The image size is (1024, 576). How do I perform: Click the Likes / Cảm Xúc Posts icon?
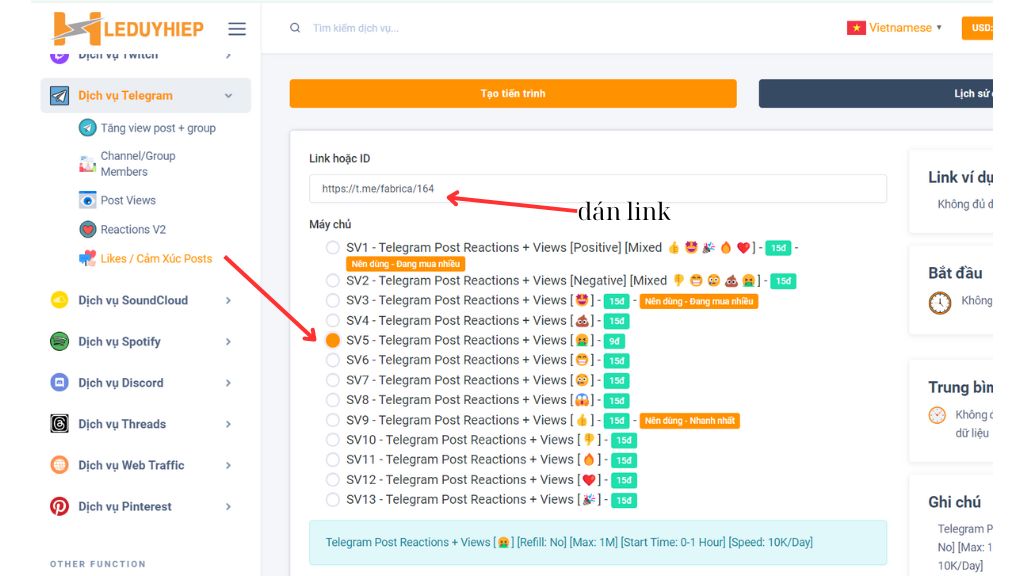[x=88, y=259]
